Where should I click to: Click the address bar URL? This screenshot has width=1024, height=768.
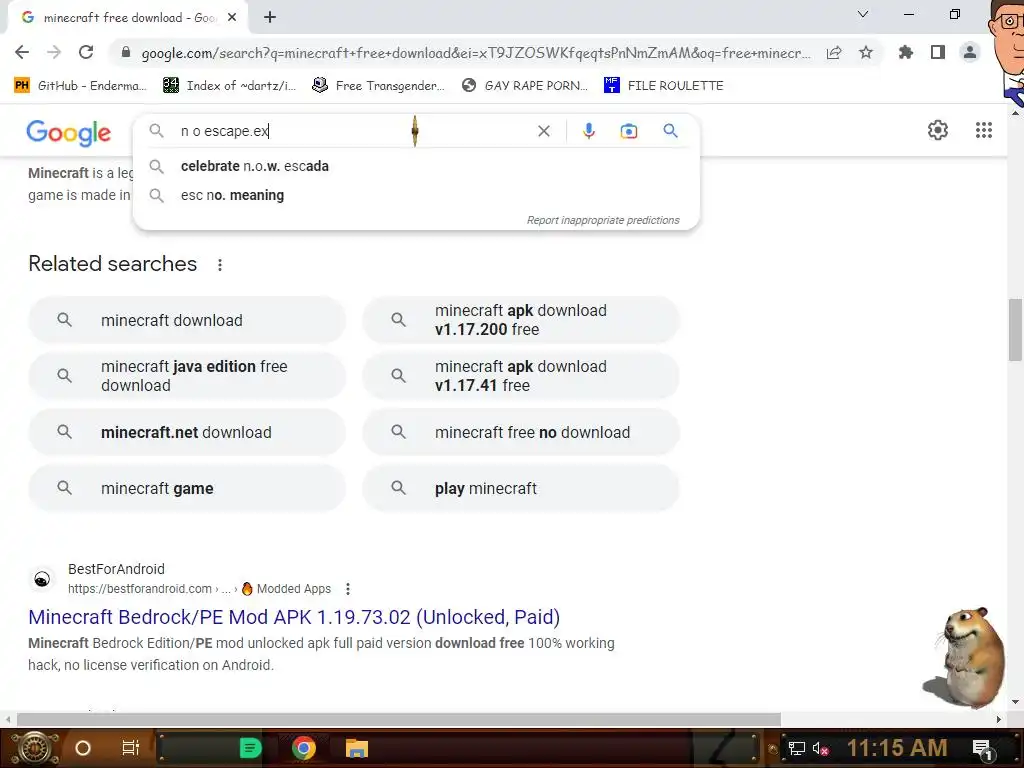pyautogui.click(x=476, y=53)
